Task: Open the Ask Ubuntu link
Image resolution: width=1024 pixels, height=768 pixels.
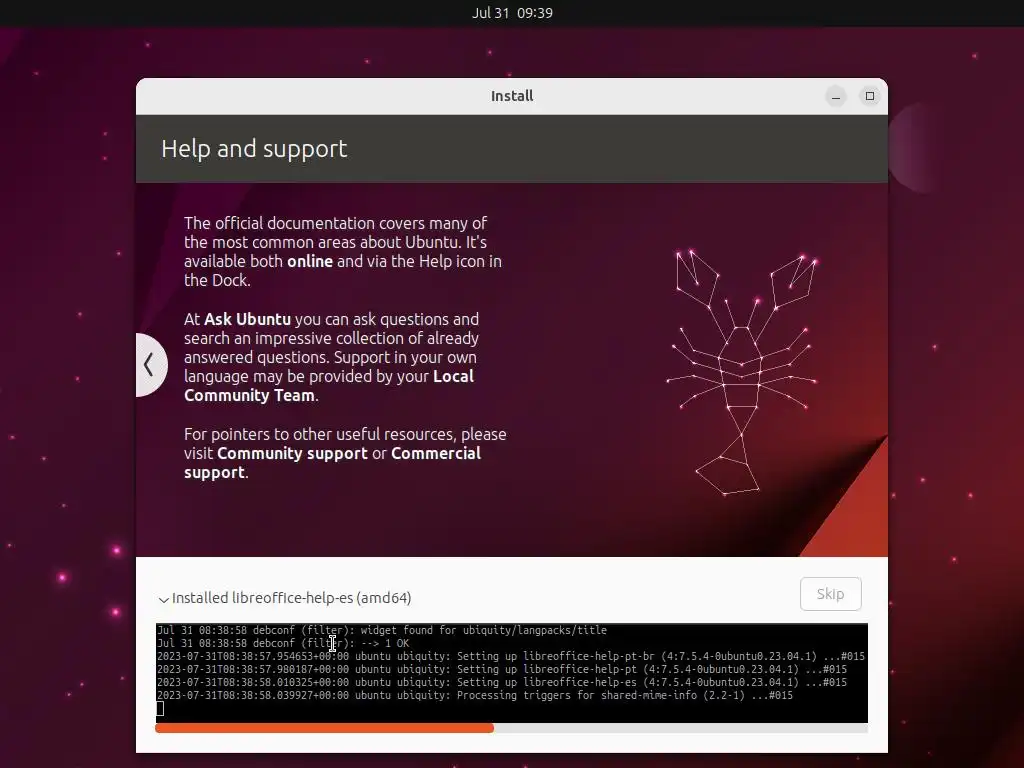Action: click(247, 319)
